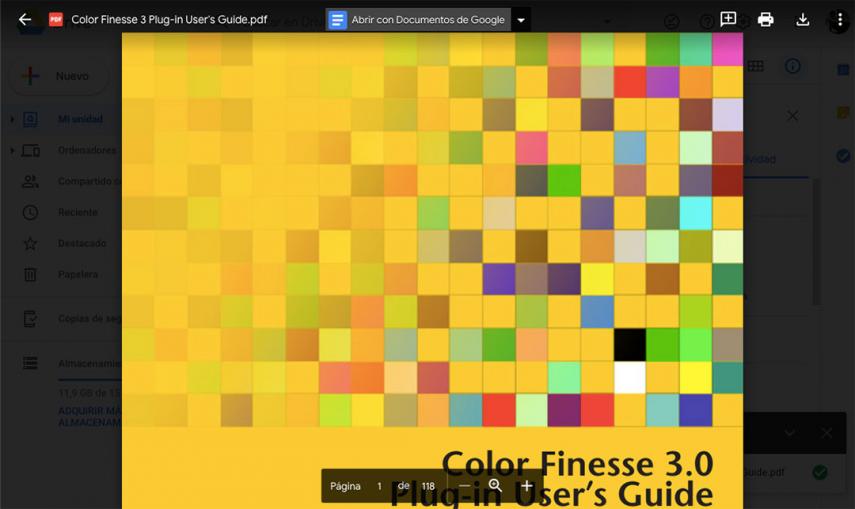Zoom in with the plus button
This screenshot has height=509, width=855.
coord(527,486)
